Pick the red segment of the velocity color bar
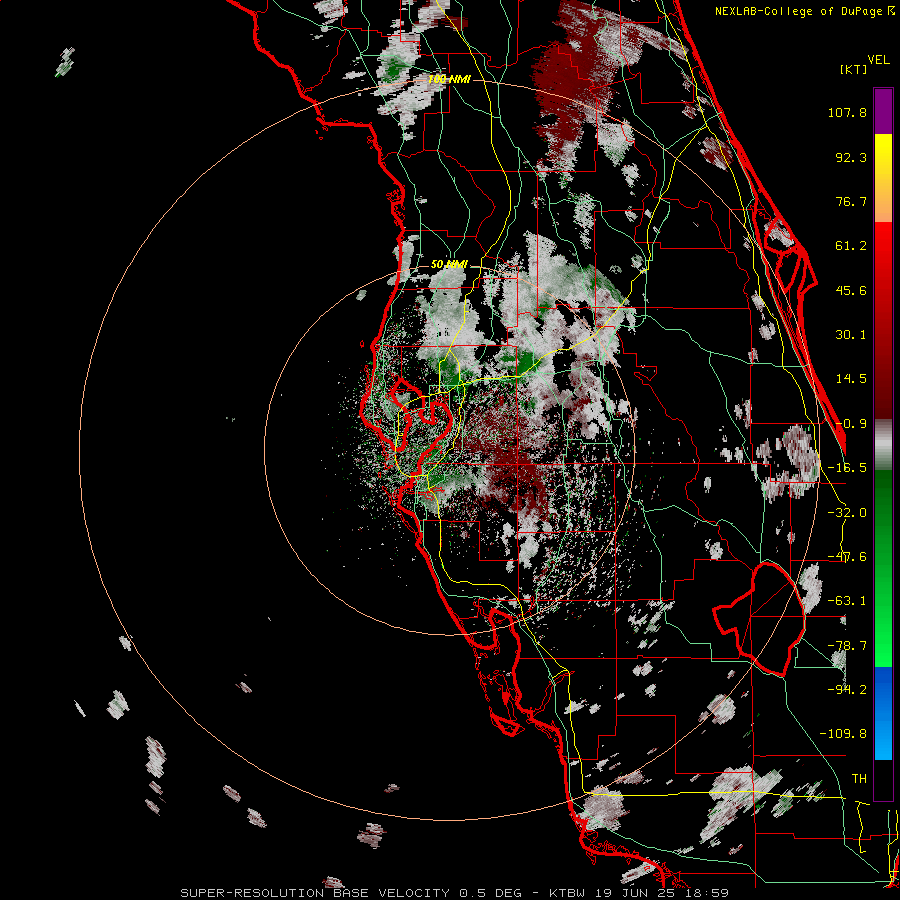The width and height of the screenshot is (900, 900). [883, 320]
